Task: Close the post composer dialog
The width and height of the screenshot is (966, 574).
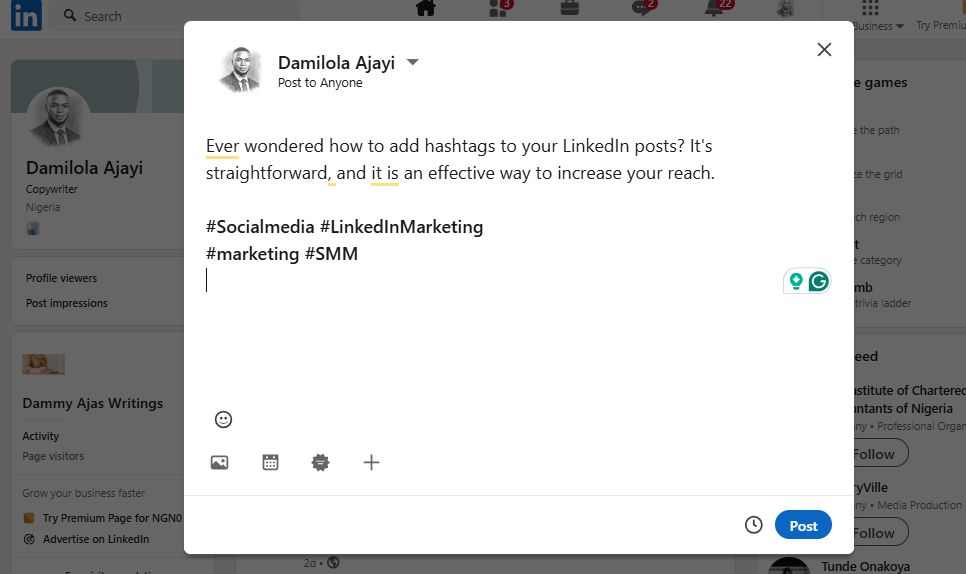Action: (824, 49)
